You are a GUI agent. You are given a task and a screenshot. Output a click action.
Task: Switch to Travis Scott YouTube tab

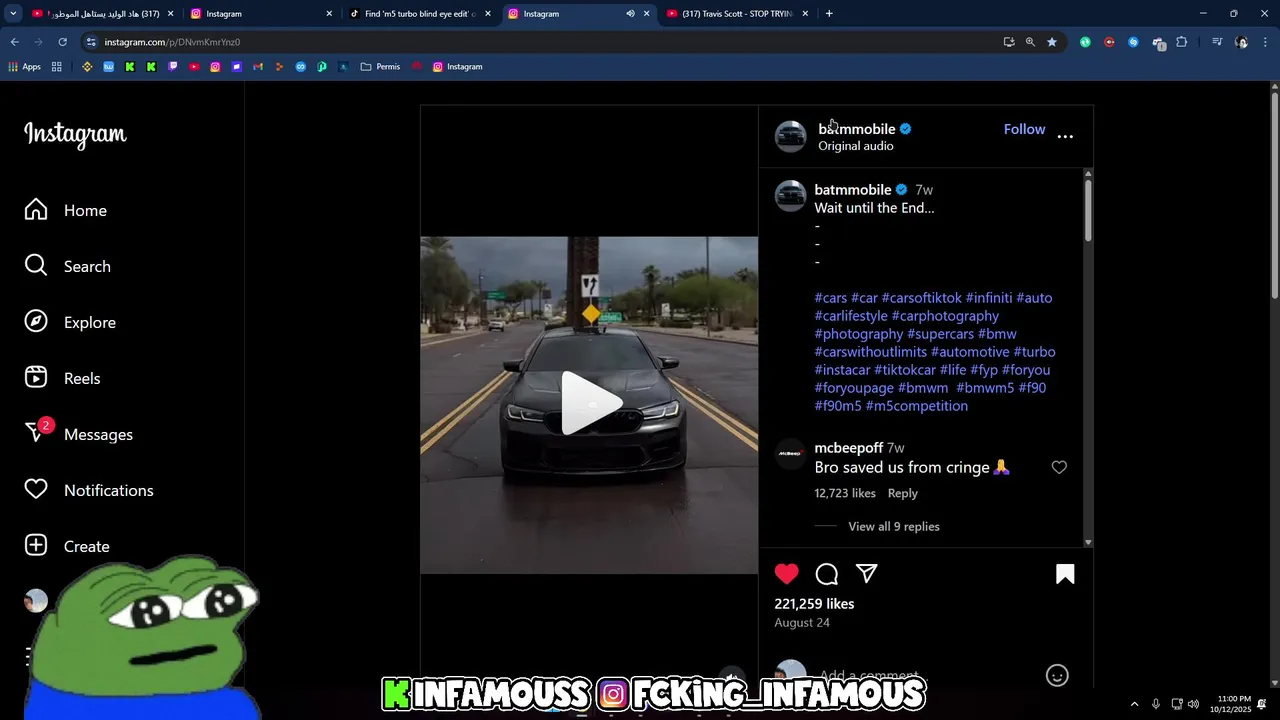pyautogui.click(x=737, y=14)
